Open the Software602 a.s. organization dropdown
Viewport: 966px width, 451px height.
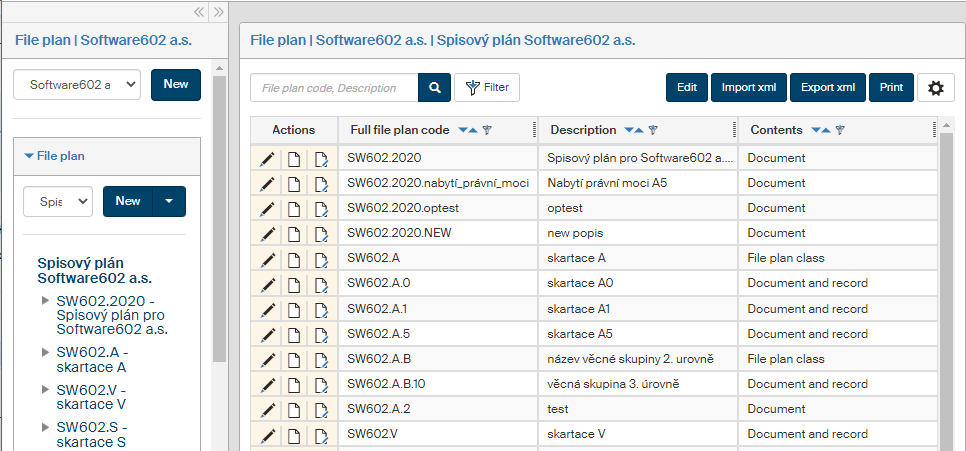[77, 85]
